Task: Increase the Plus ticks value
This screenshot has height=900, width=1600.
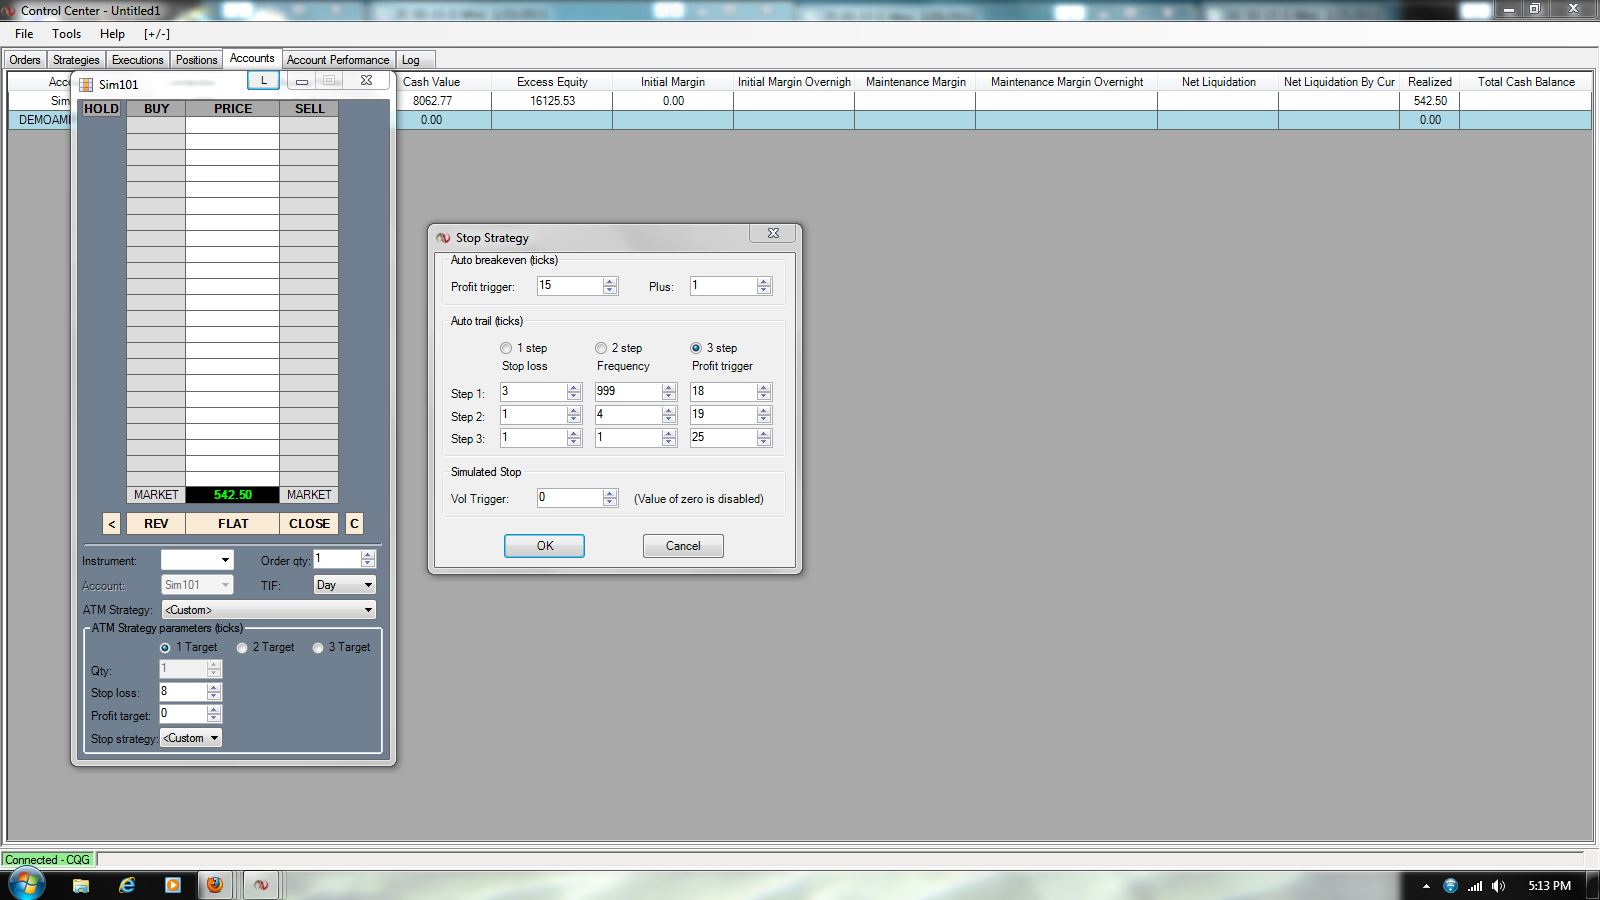Action: pos(764,282)
